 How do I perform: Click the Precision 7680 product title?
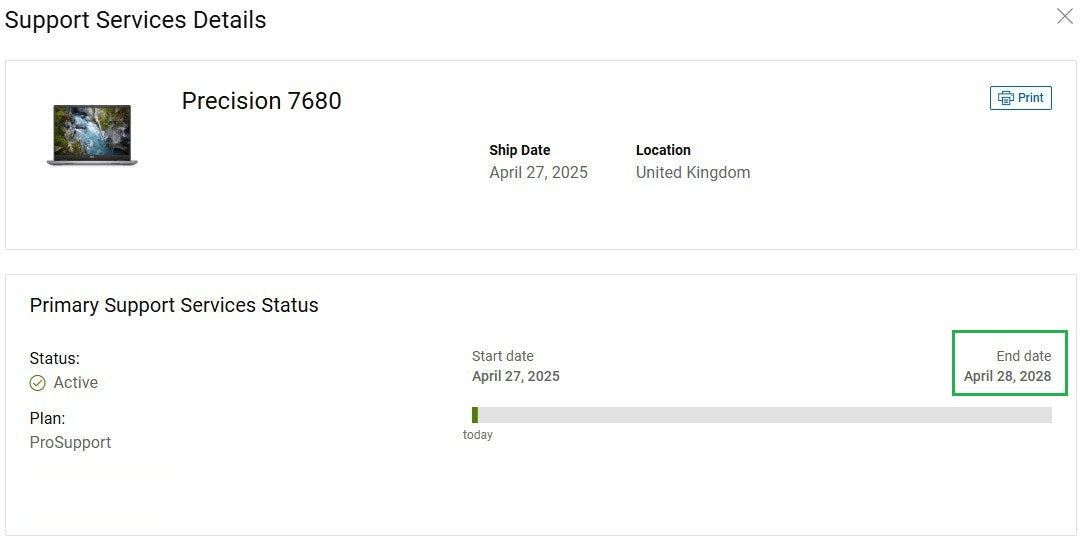262,101
